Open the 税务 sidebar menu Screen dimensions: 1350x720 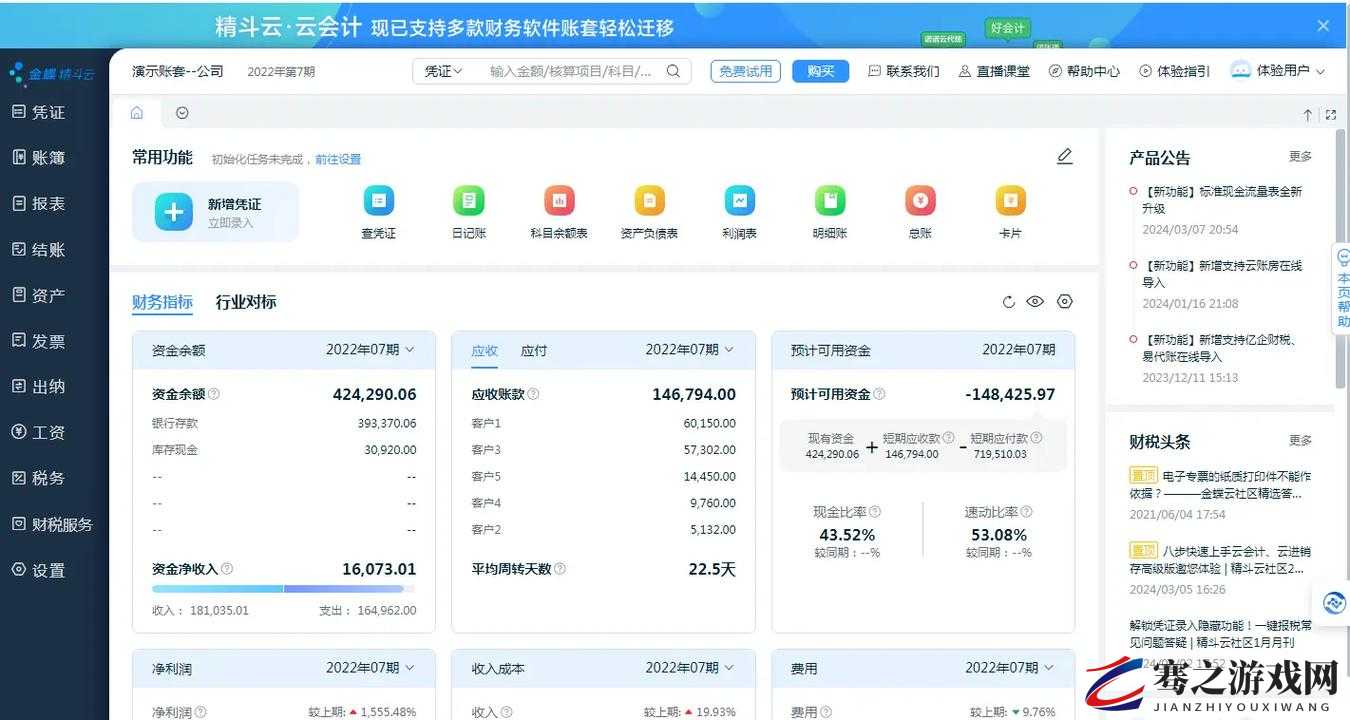pyautogui.click(x=39, y=478)
